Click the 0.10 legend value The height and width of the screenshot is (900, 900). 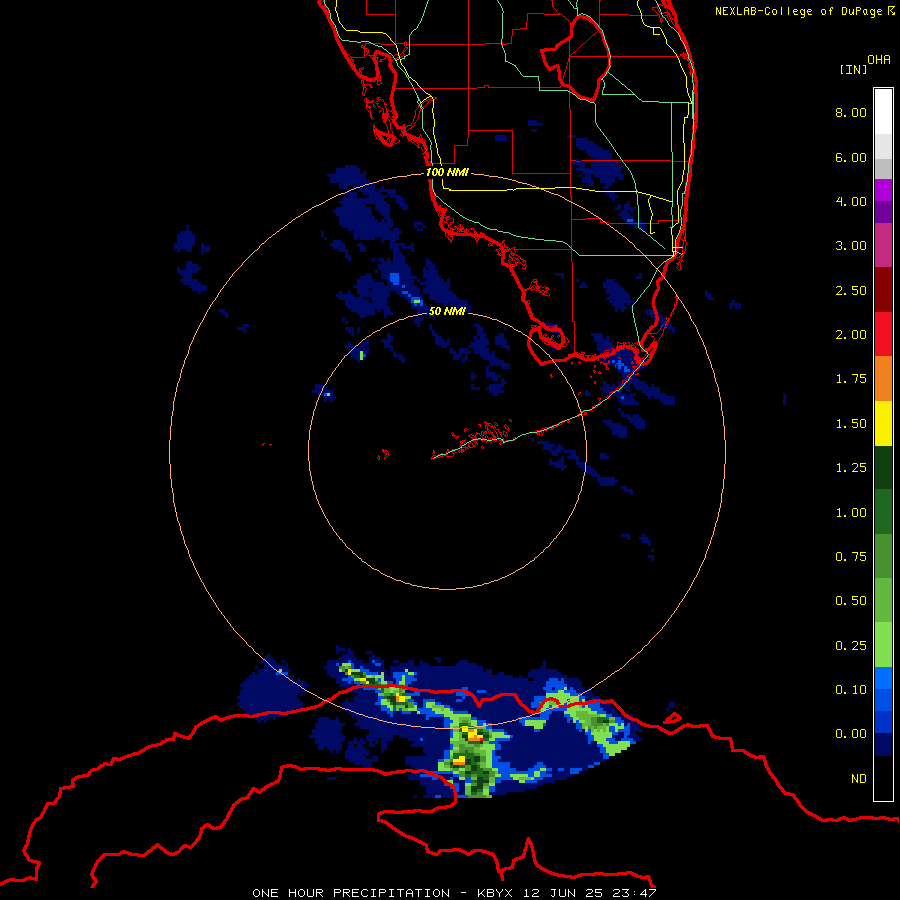[x=851, y=690]
